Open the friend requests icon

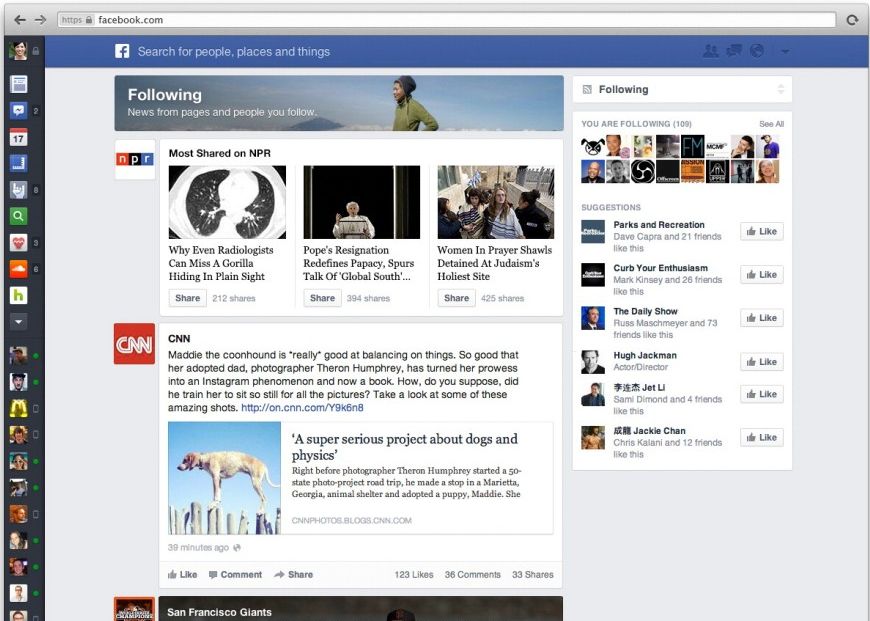pyautogui.click(x=711, y=51)
